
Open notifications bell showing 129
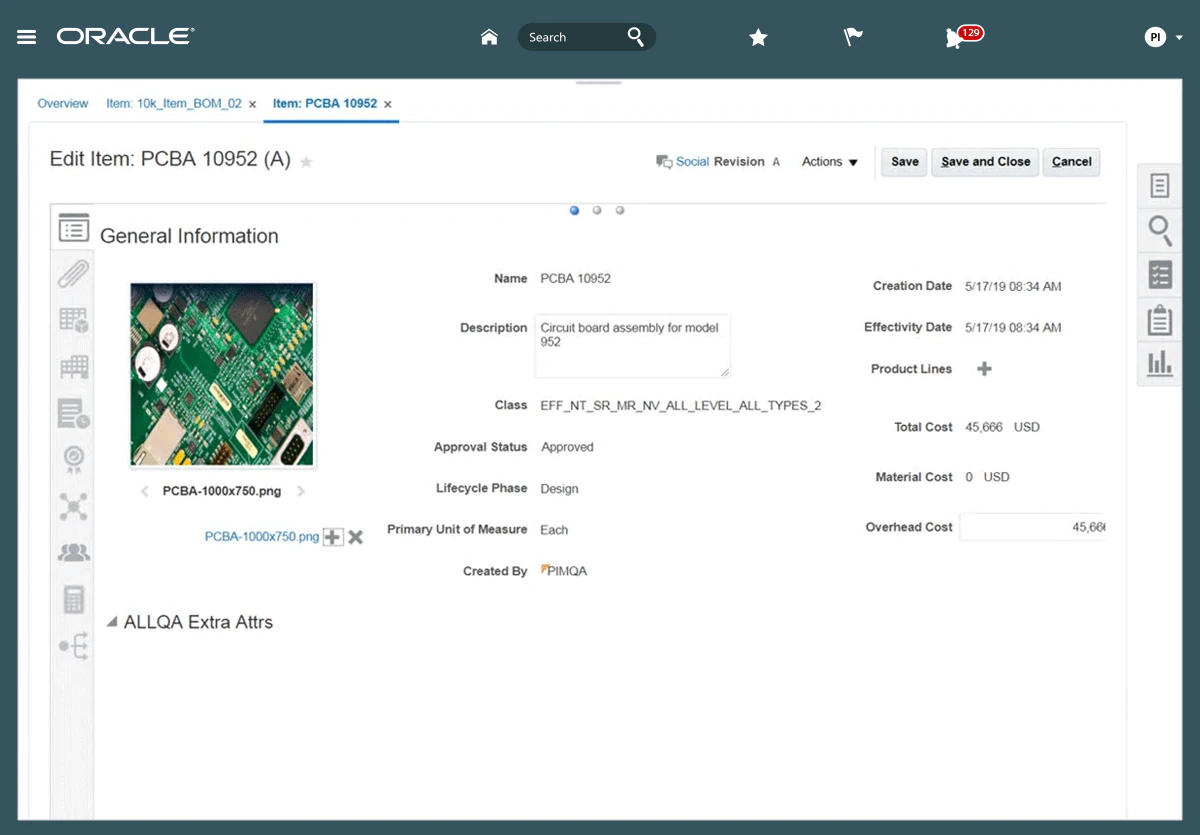tap(956, 38)
